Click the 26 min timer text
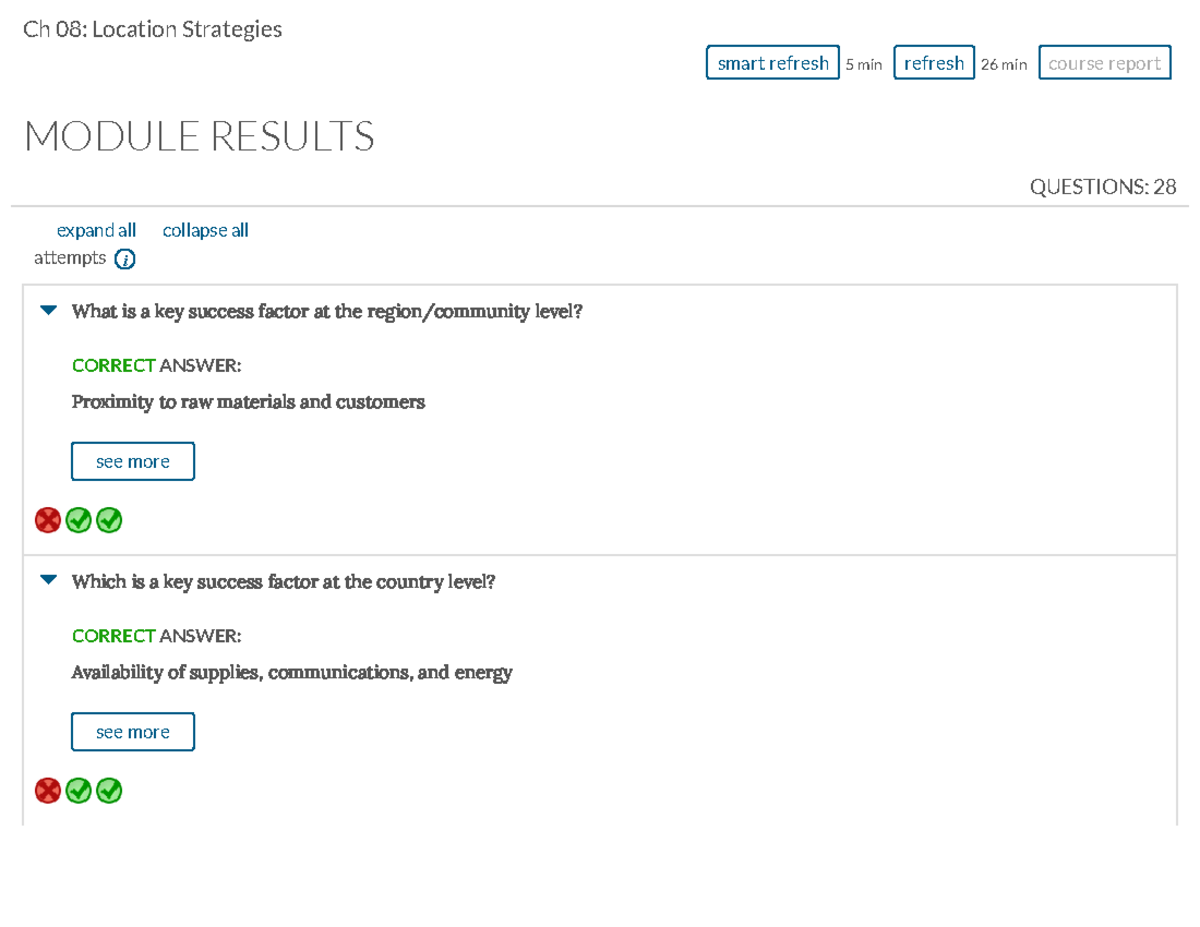The height and width of the screenshot is (927, 1200). click(x=1002, y=64)
